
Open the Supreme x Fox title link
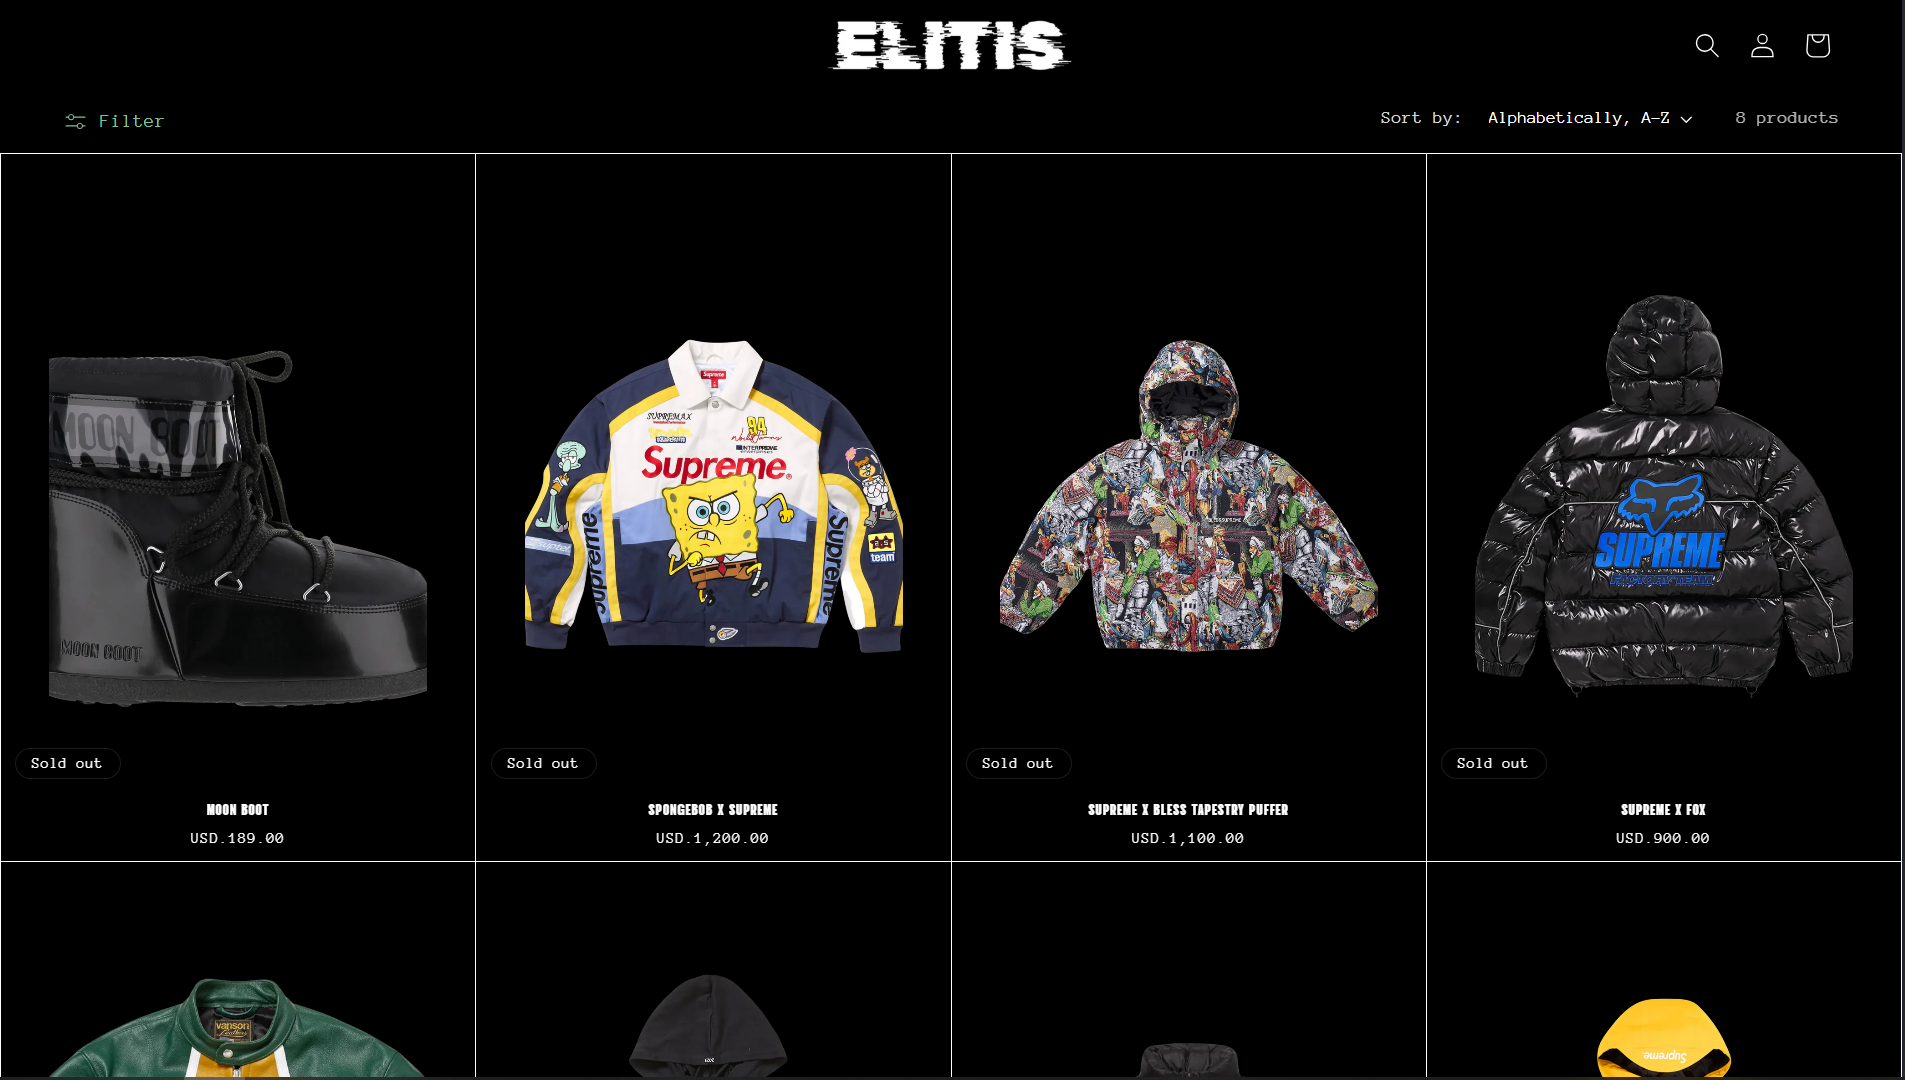[x=1663, y=809]
